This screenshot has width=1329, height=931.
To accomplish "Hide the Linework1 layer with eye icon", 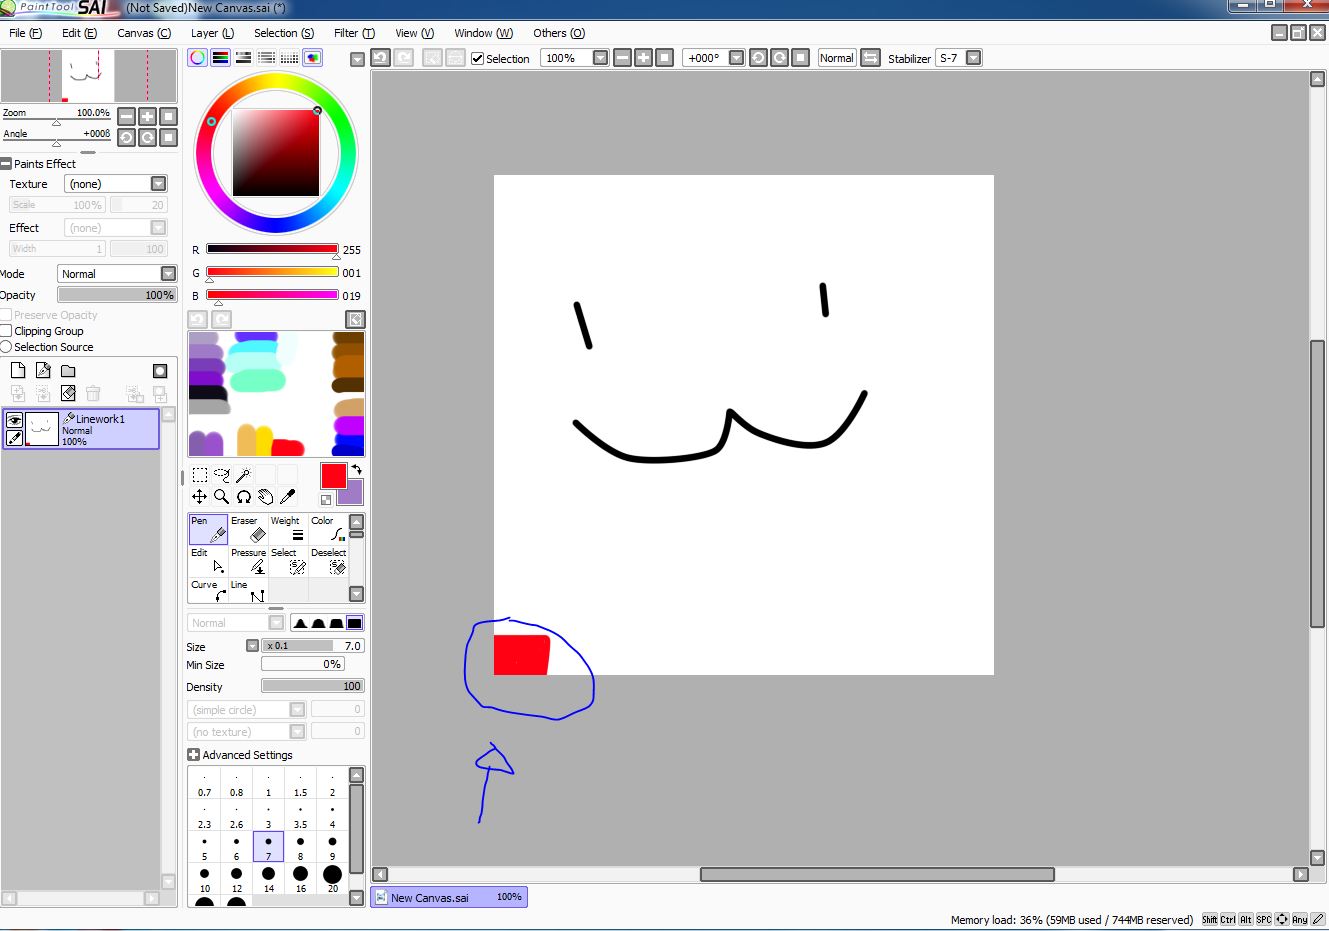I will pos(15,421).
